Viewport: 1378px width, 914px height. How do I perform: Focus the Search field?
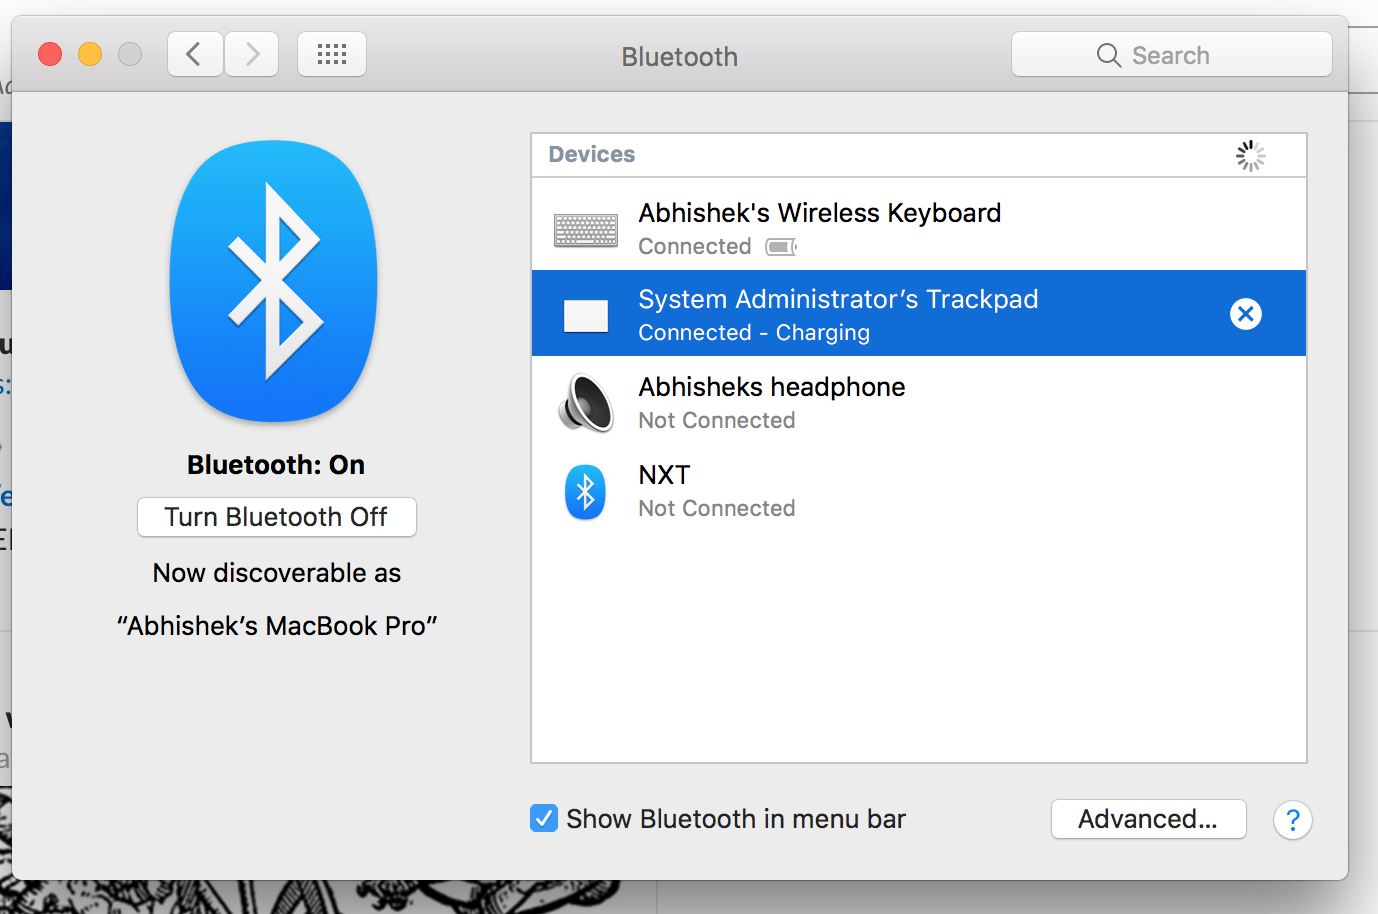point(1171,54)
